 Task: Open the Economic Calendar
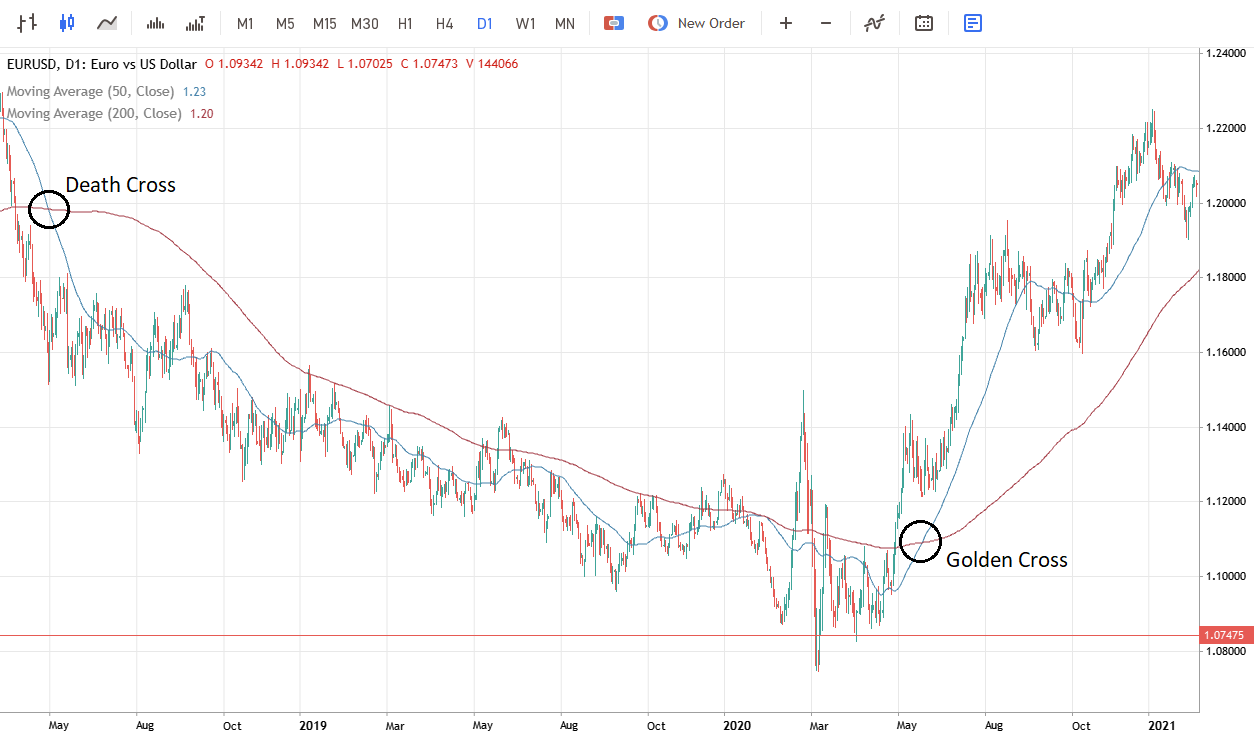[x=923, y=22]
